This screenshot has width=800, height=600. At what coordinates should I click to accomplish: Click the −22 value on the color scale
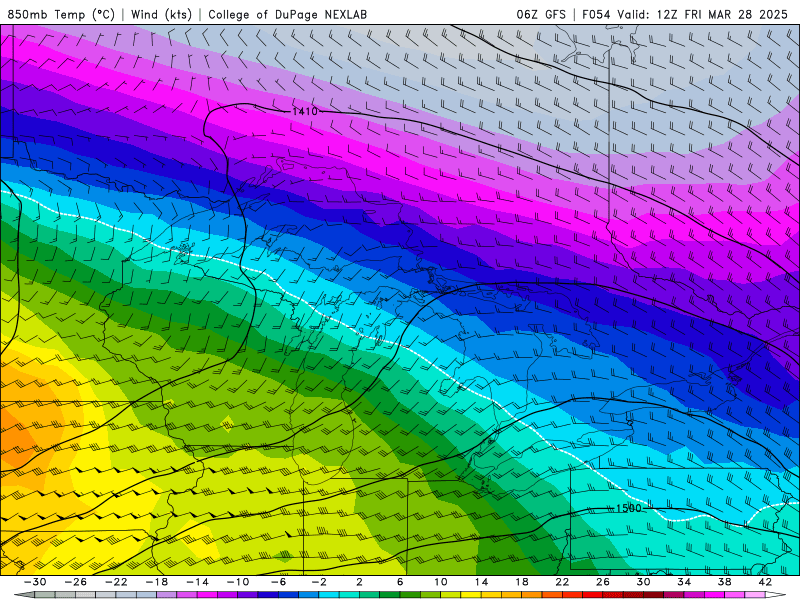tap(116, 582)
